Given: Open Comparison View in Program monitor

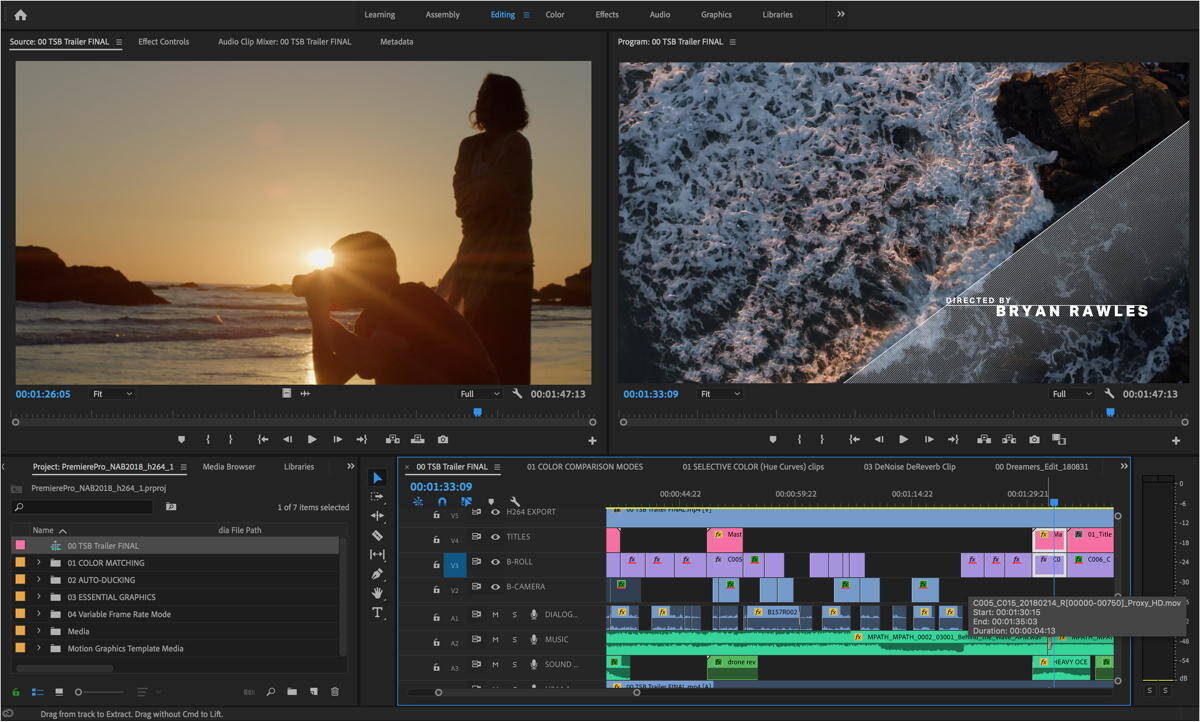Looking at the screenshot, I should (x=1059, y=439).
